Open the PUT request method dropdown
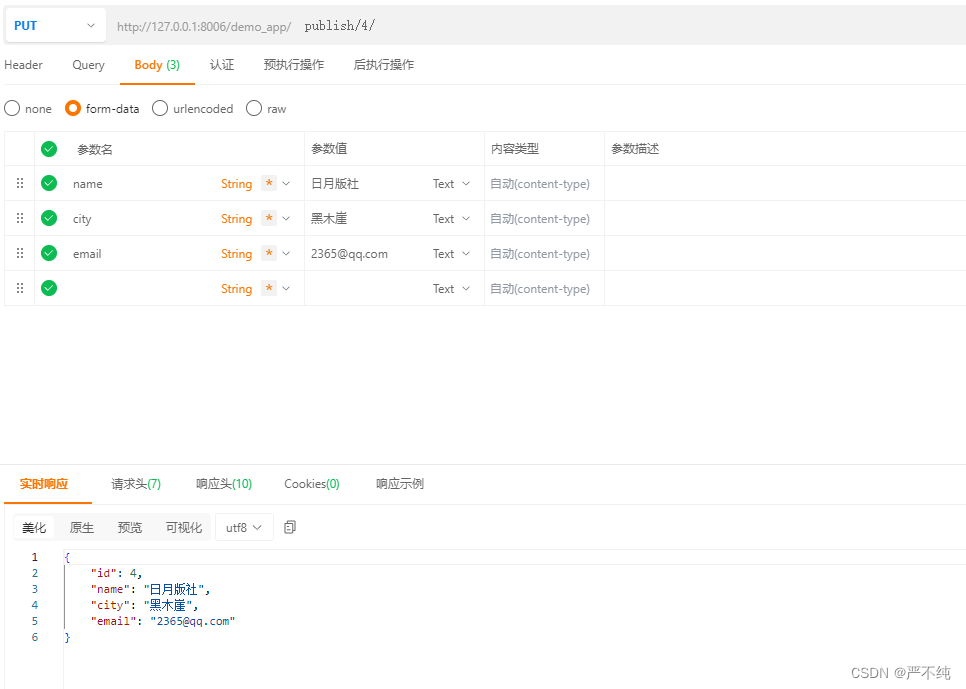 (55, 25)
